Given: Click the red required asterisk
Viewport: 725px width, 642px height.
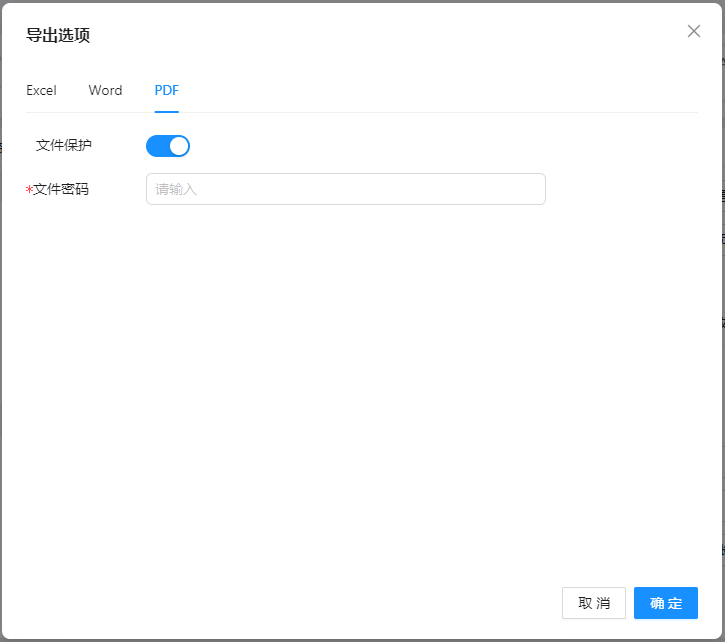Looking at the screenshot, I should pos(29,190).
